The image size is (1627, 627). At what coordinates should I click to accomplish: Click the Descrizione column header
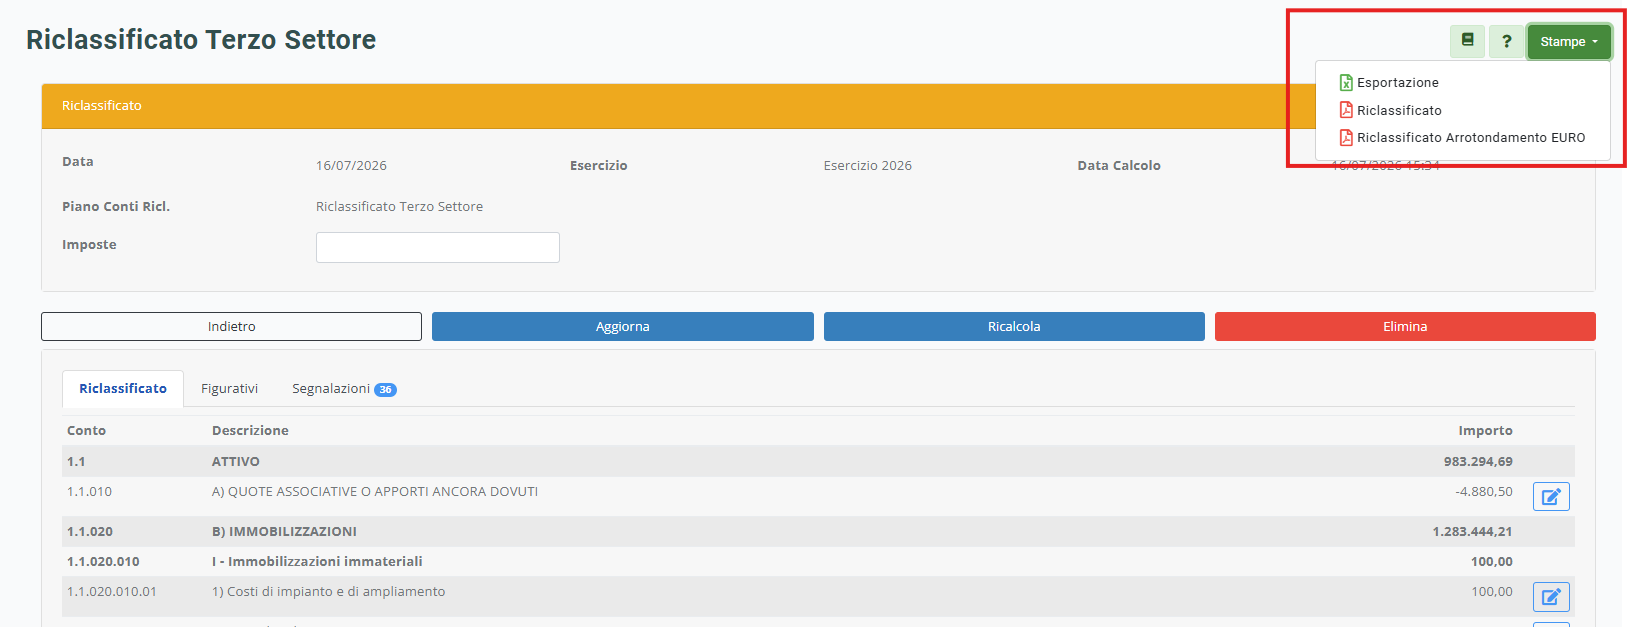250,431
